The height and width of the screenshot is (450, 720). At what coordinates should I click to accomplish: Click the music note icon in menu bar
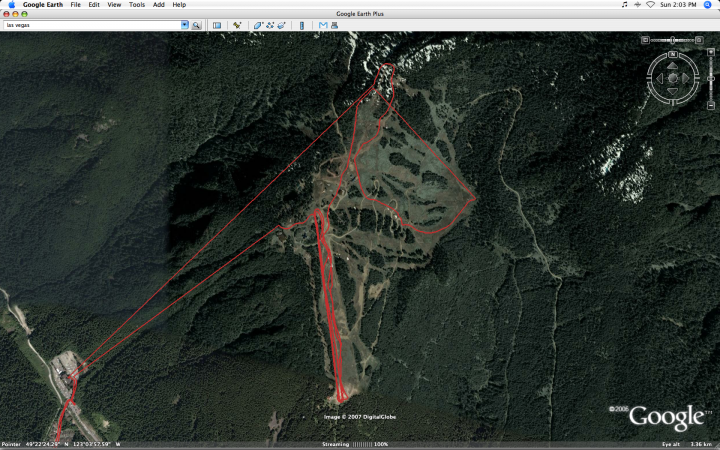(x=624, y=5)
